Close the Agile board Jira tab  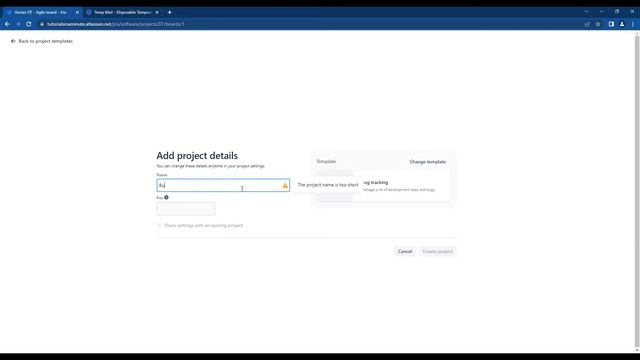(77, 12)
